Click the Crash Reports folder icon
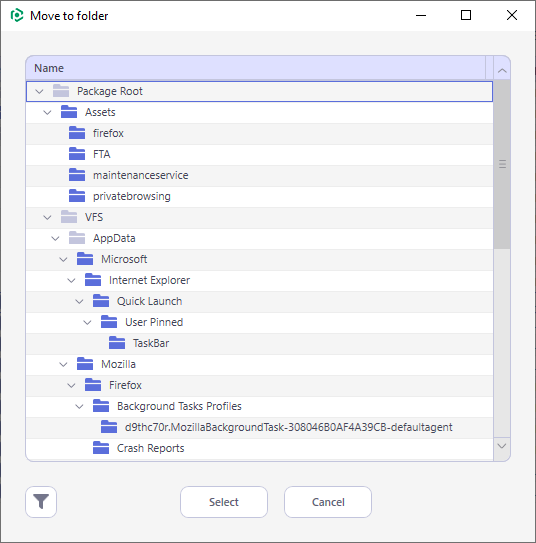The width and height of the screenshot is (536, 543). (101, 448)
